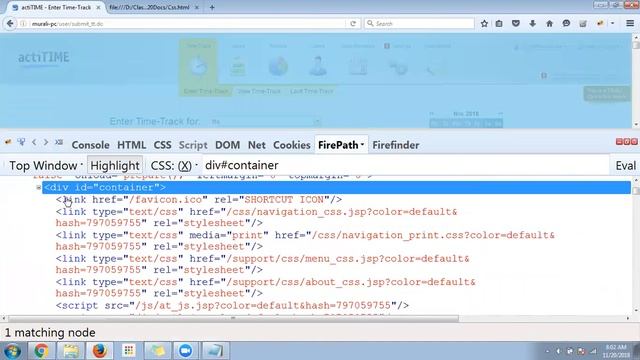Click the Firefox Search box
The height and width of the screenshot is (360, 640).
tap(420, 24)
